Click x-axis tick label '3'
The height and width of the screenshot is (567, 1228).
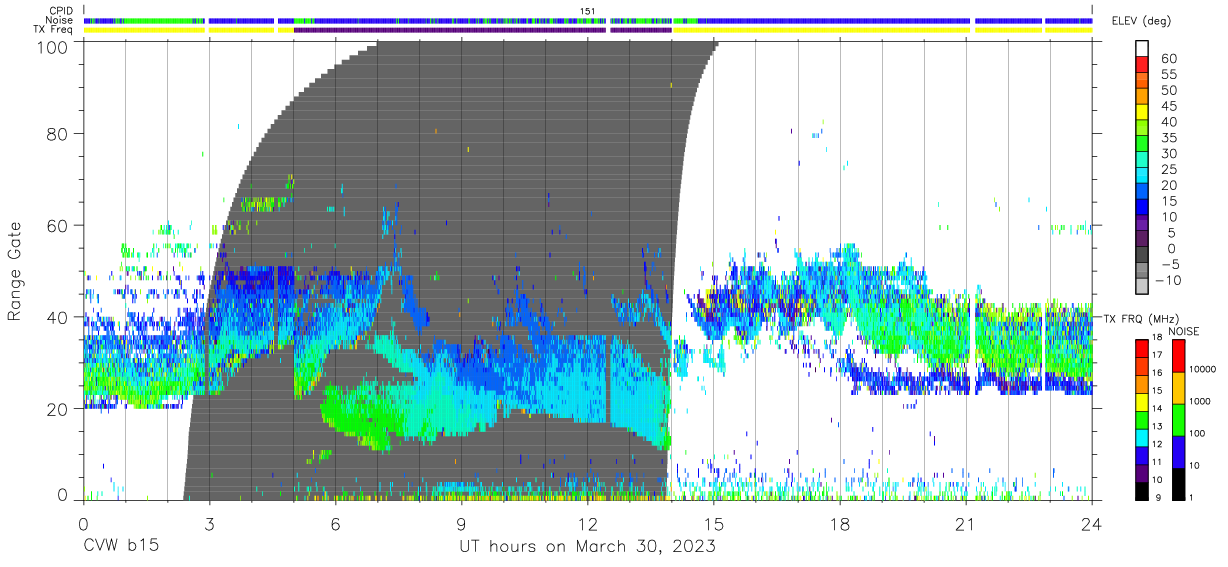click(209, 523)
